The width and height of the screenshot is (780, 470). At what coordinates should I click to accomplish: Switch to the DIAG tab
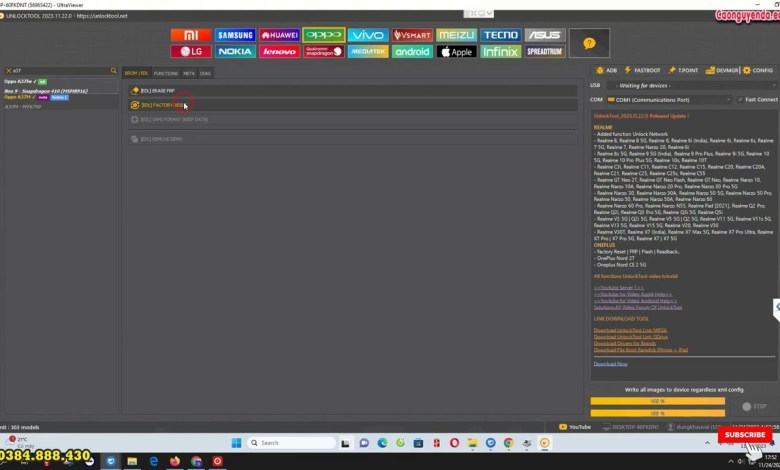point(205,73)
